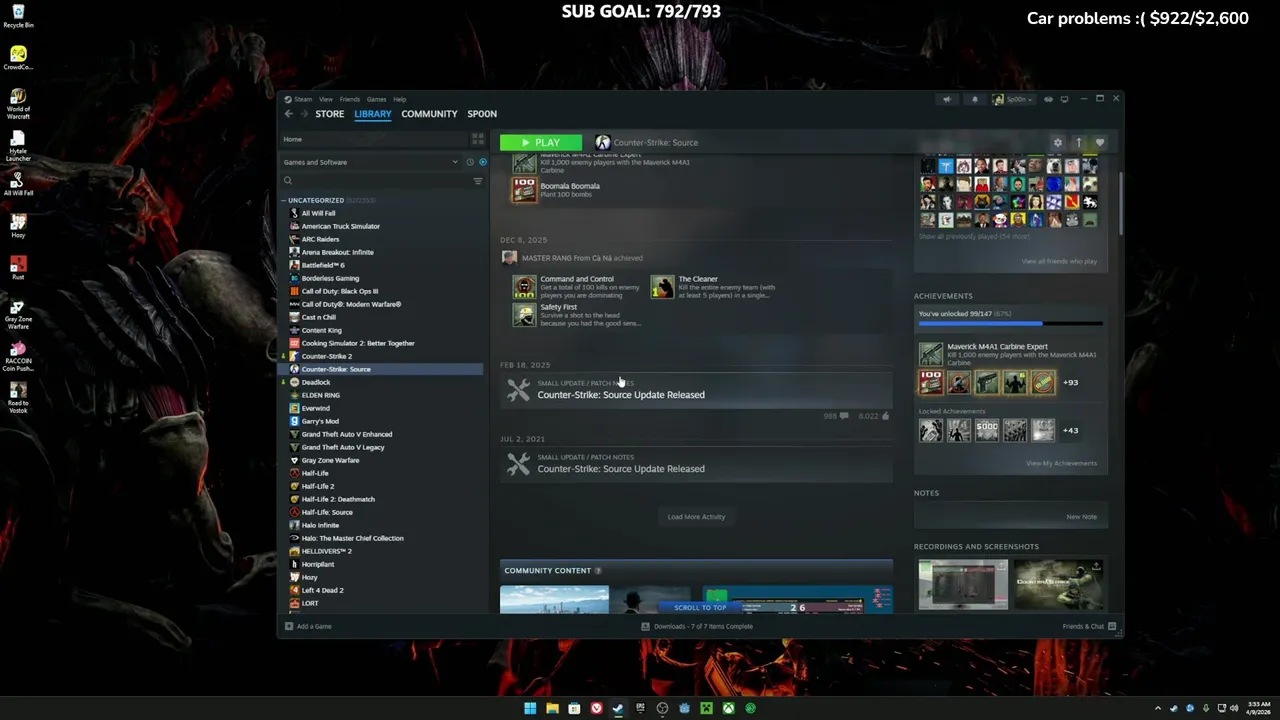Toggle library grid view icon

tap(477, 139)
